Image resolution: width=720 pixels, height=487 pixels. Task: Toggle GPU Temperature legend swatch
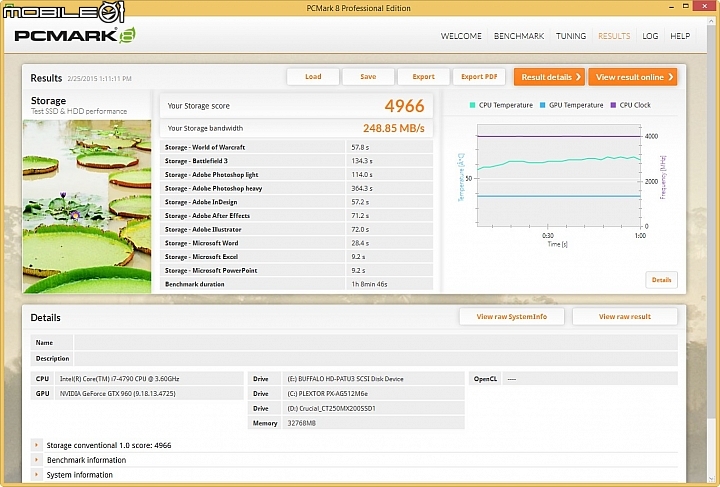click(542, 105)
